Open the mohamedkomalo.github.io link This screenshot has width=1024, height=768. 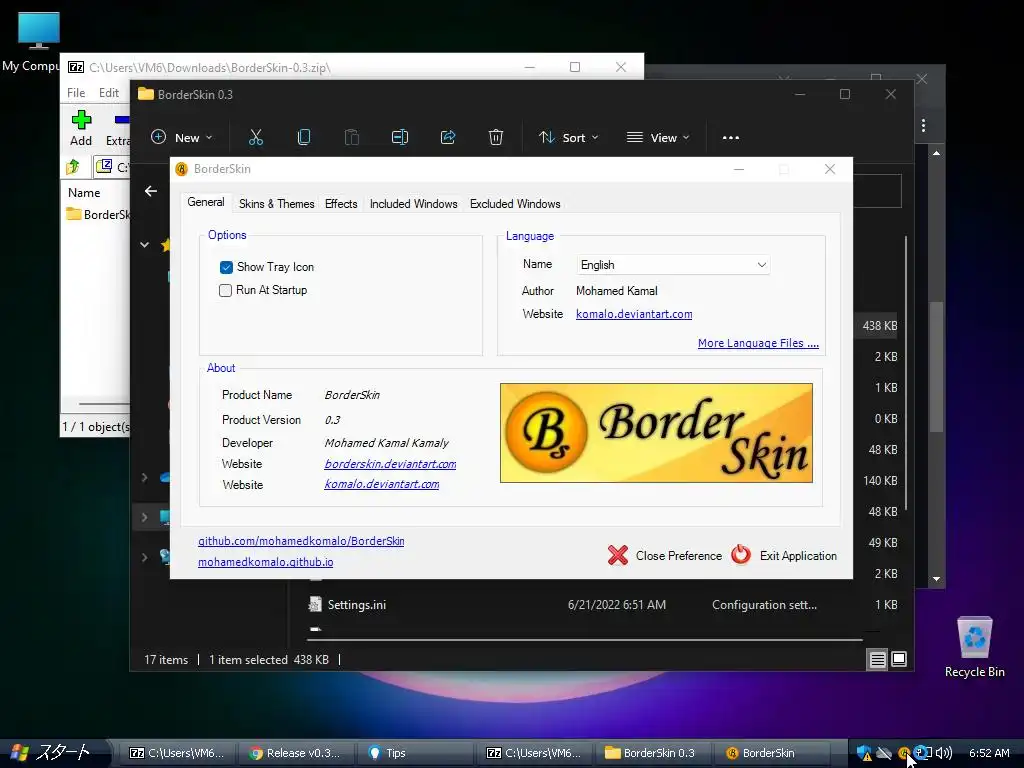tap(265, 562)
